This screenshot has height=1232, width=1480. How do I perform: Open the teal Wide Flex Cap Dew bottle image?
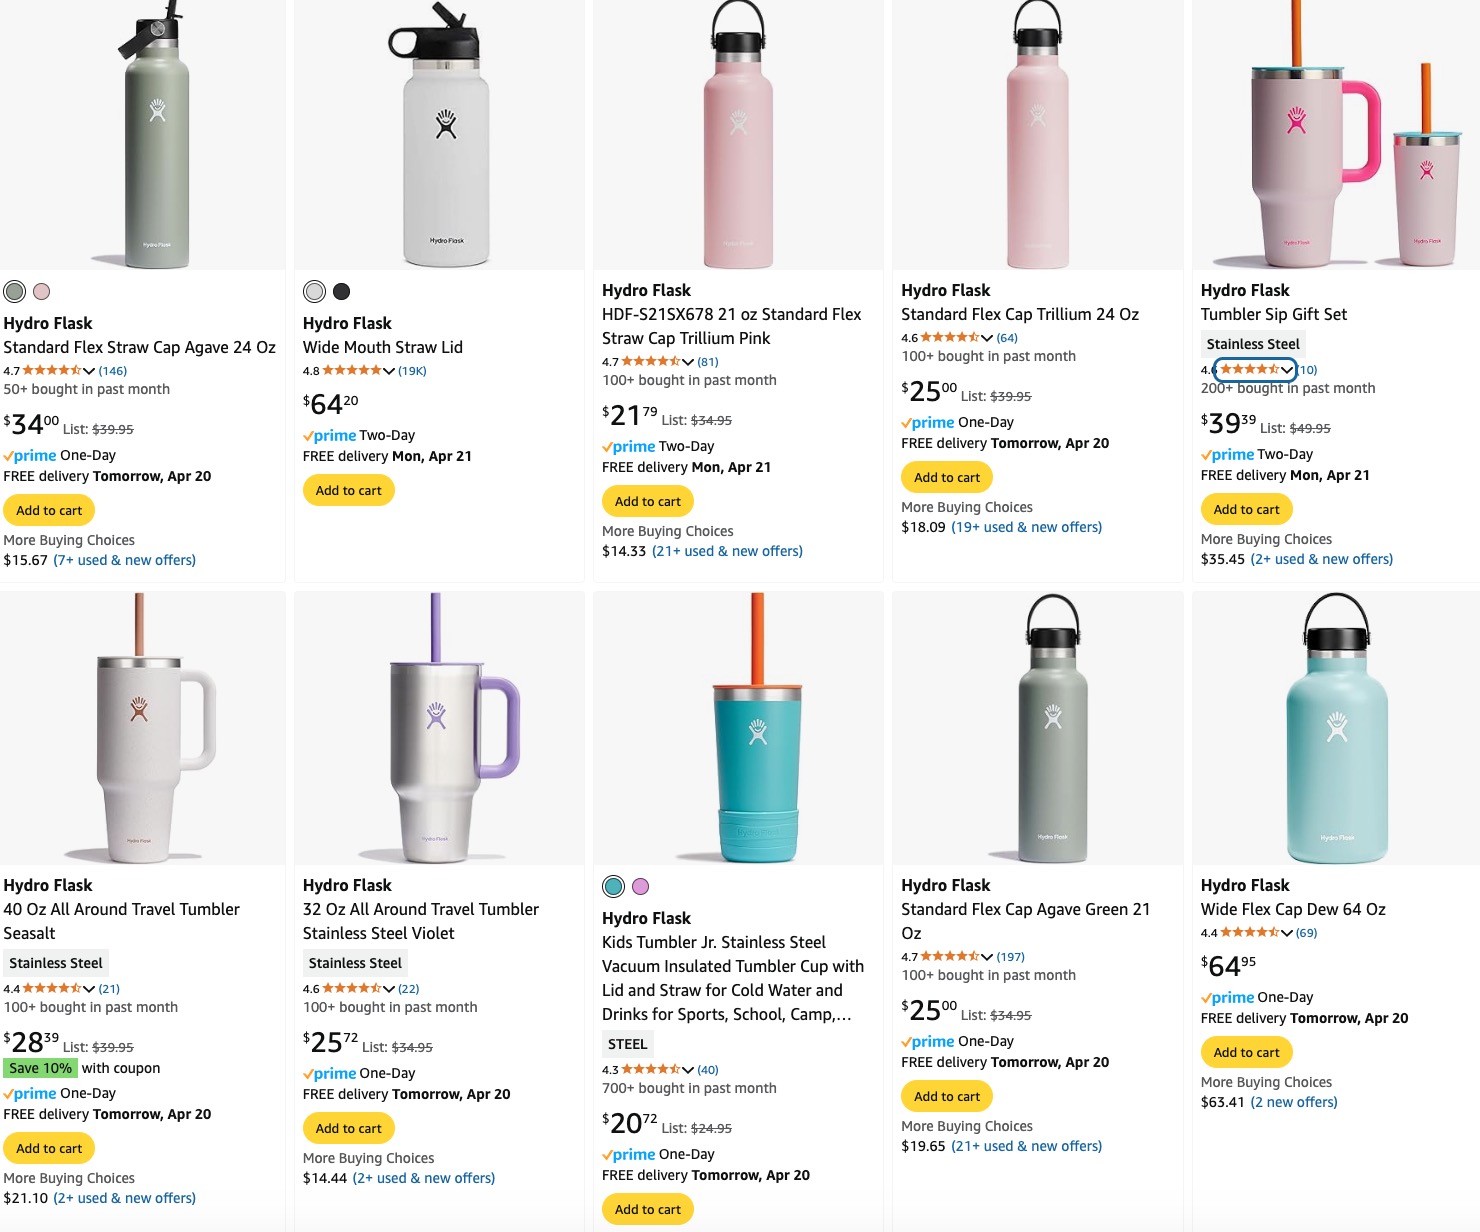pos(1336,729)
